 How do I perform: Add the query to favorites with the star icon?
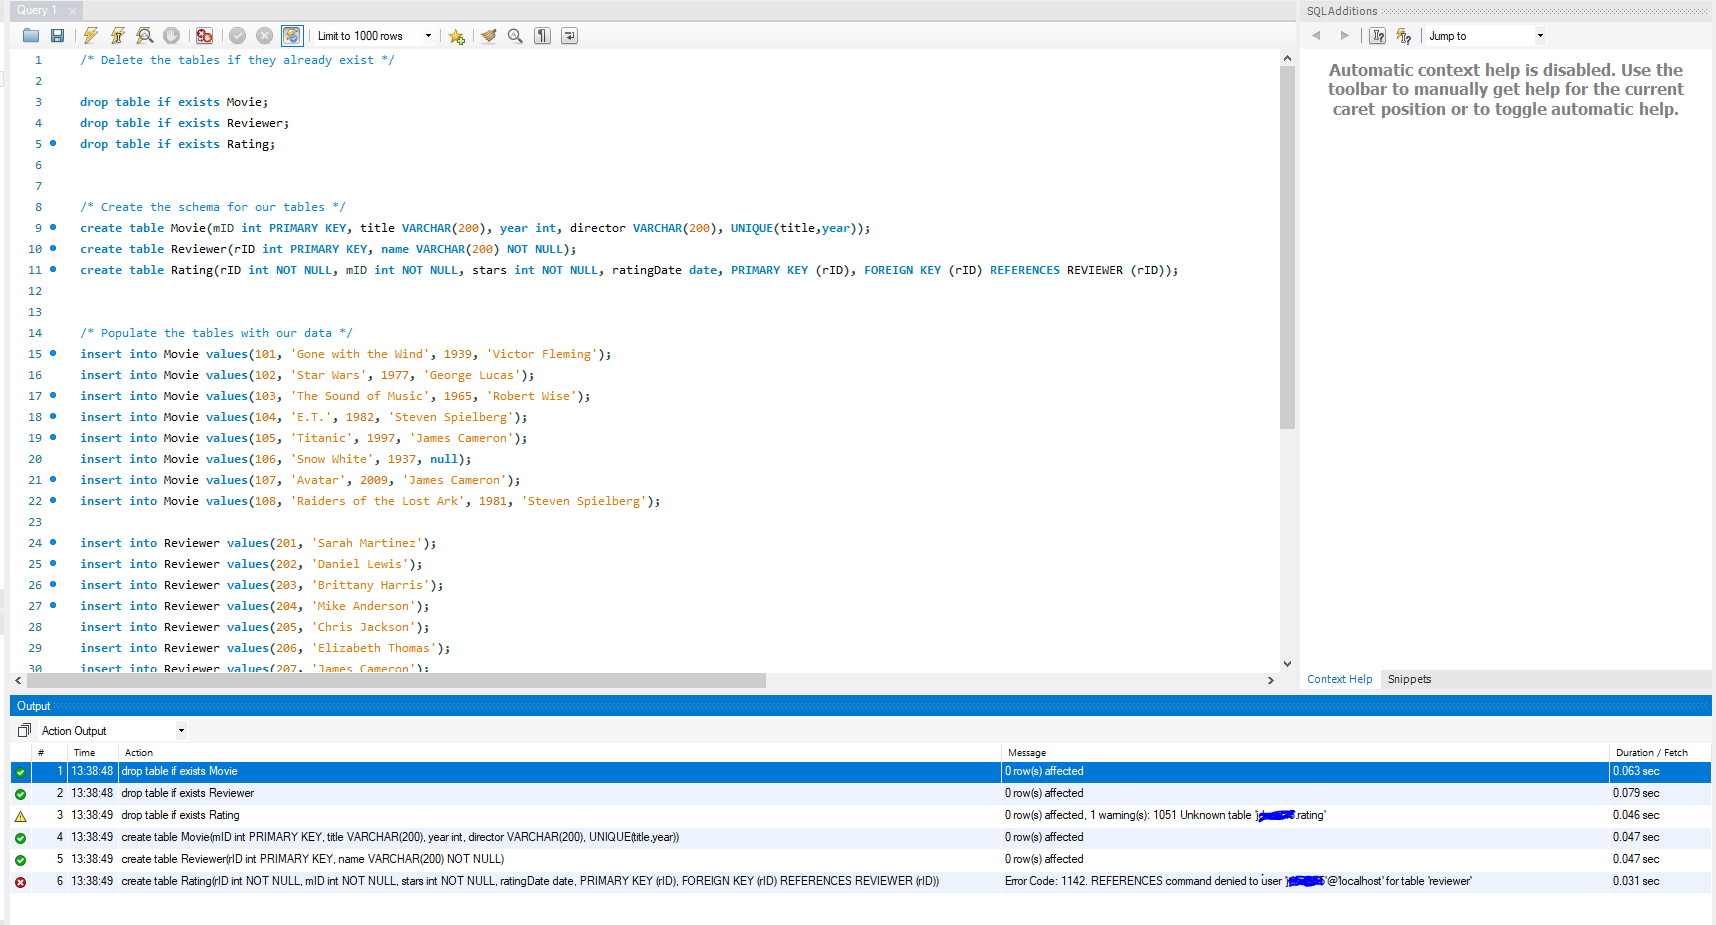tap(457, 36)
